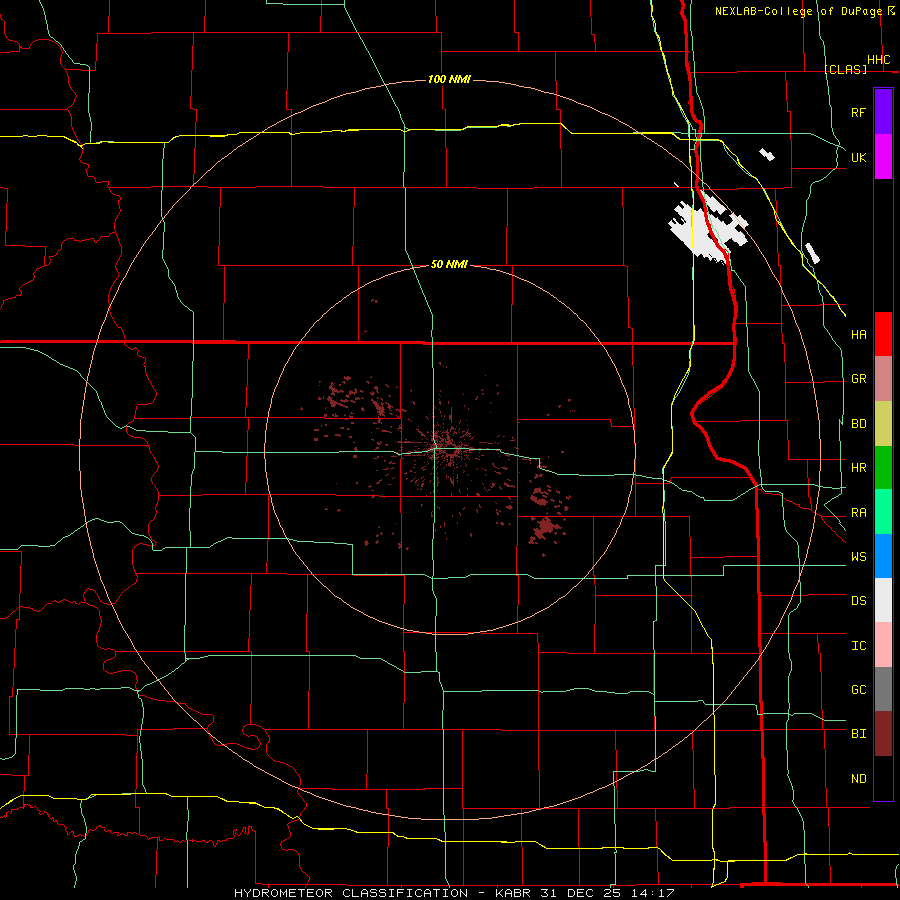Image resolution: width=900 pixels, height=900 pixels.
Task: Click the purple RF color swatch
Action: pyautogui.click(x=883, y=112)
